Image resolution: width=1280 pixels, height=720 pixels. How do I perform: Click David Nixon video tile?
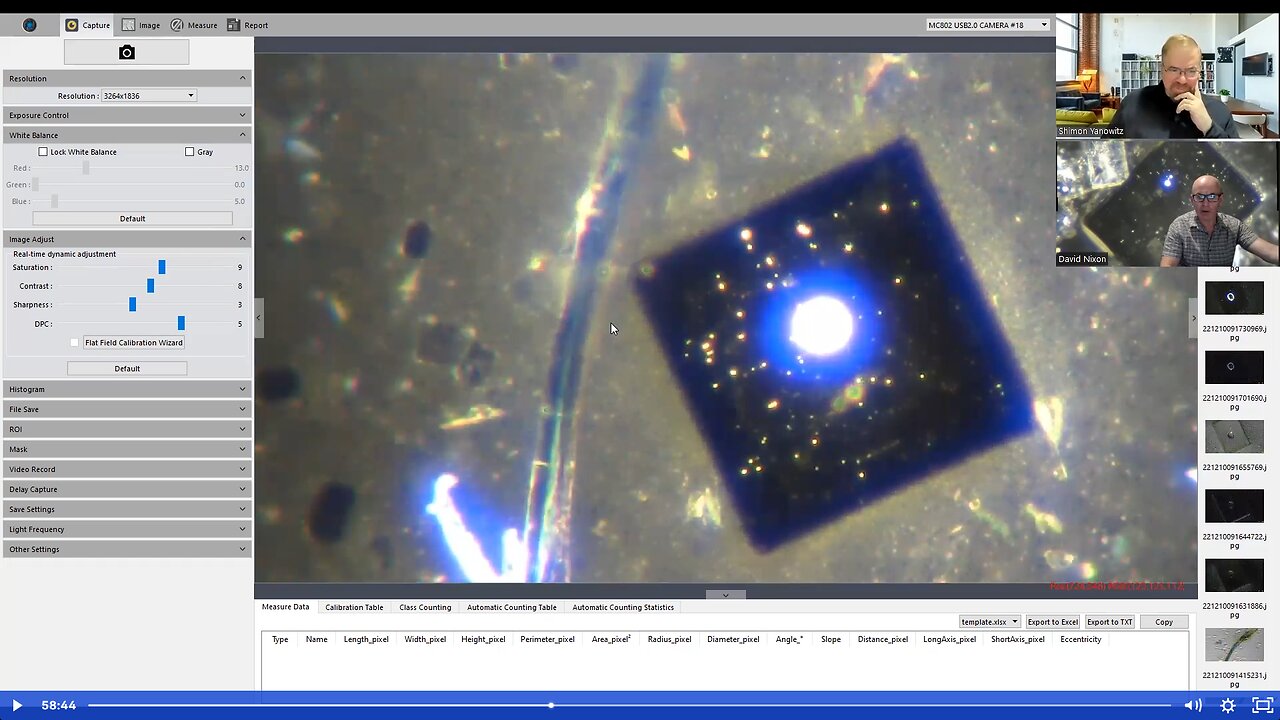[x=1168, y=203]
